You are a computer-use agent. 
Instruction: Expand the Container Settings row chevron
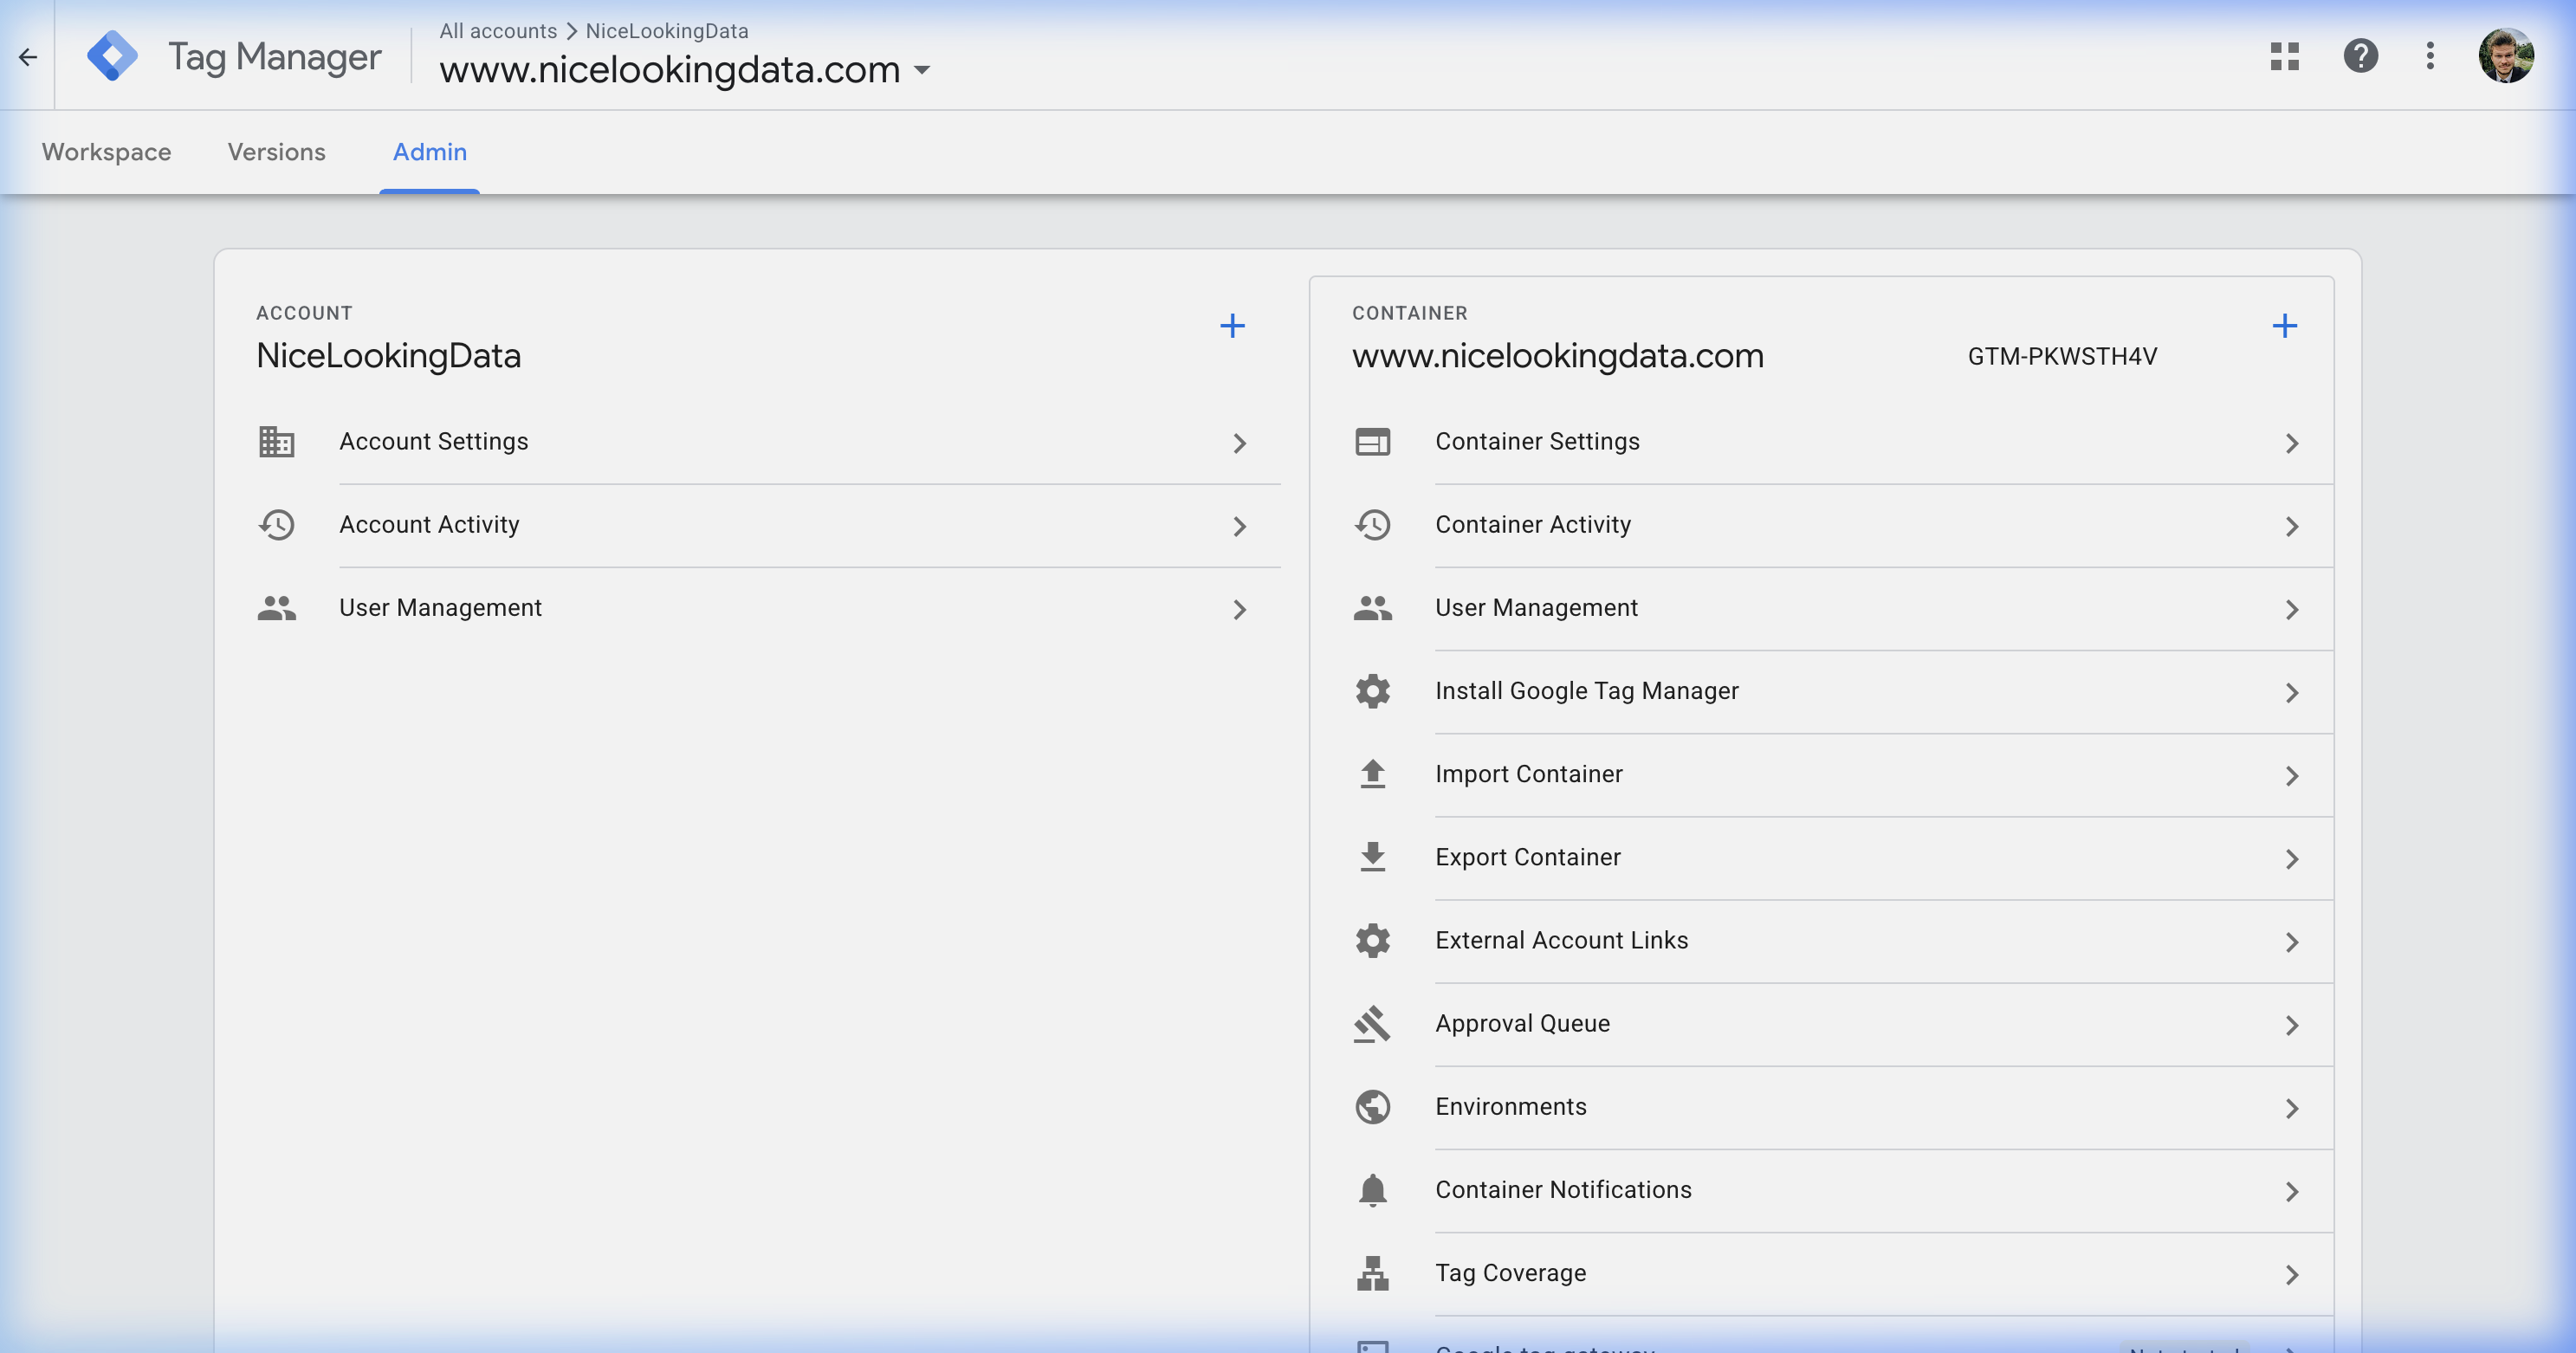click(2293, 444)
